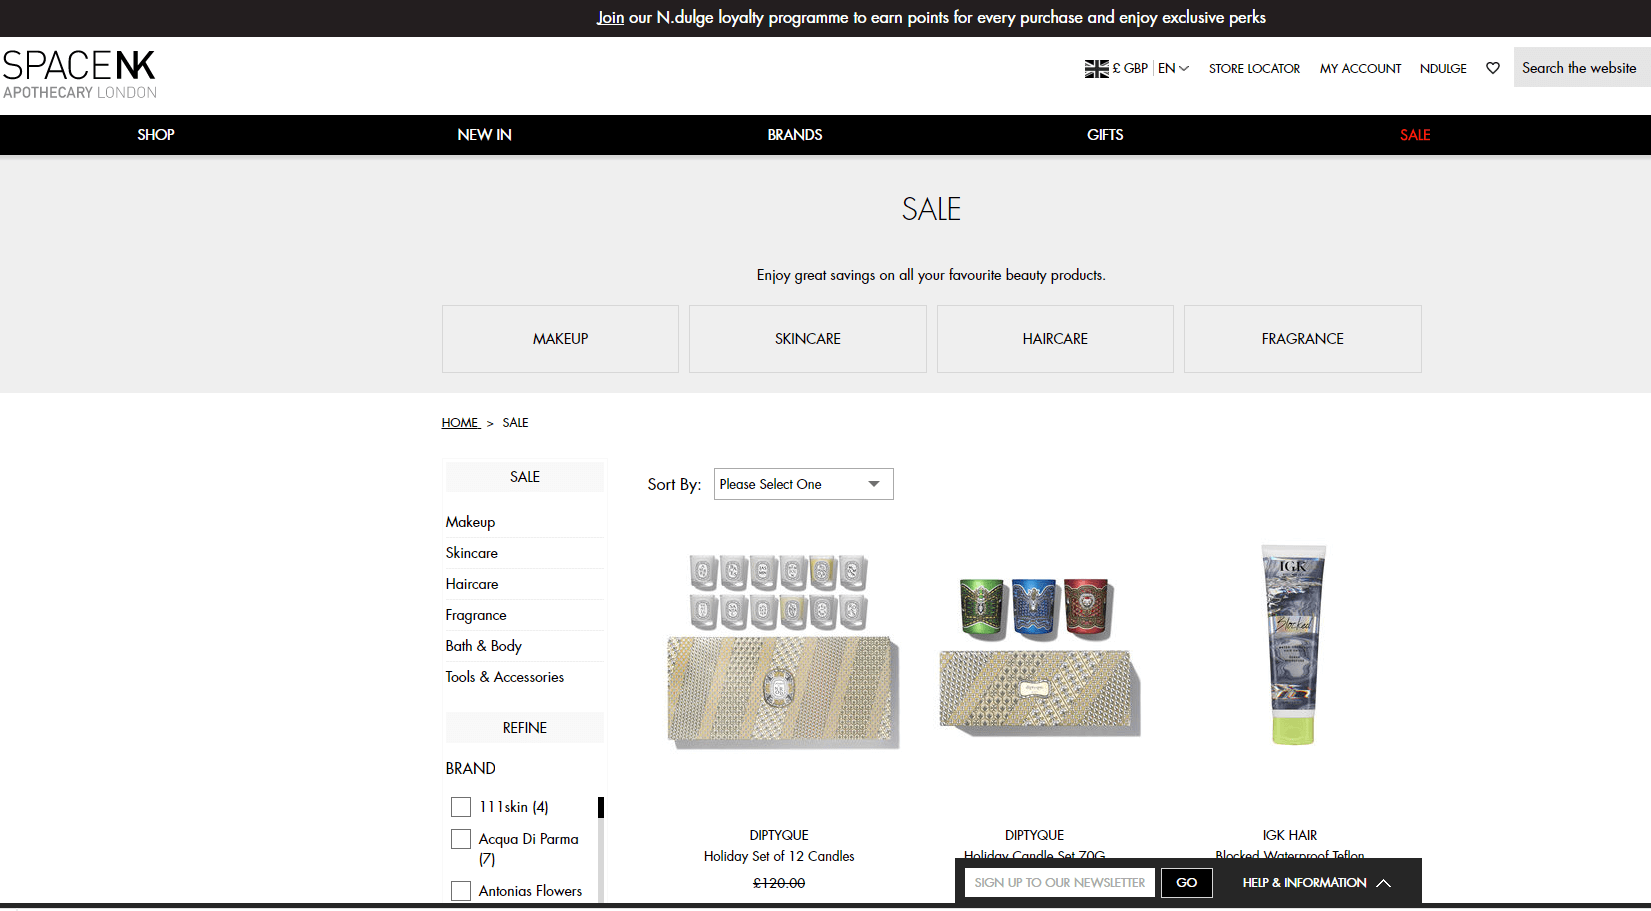Click the SKINCARE category button
The width and height of the screenshot is (1651, 911).
pyautogui.click(x=808, y=339)
